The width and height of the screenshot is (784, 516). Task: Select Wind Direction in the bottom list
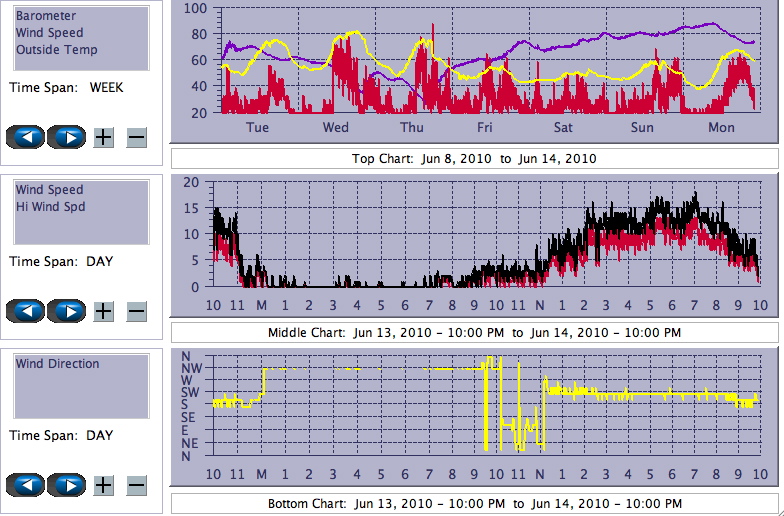[57, 364]
